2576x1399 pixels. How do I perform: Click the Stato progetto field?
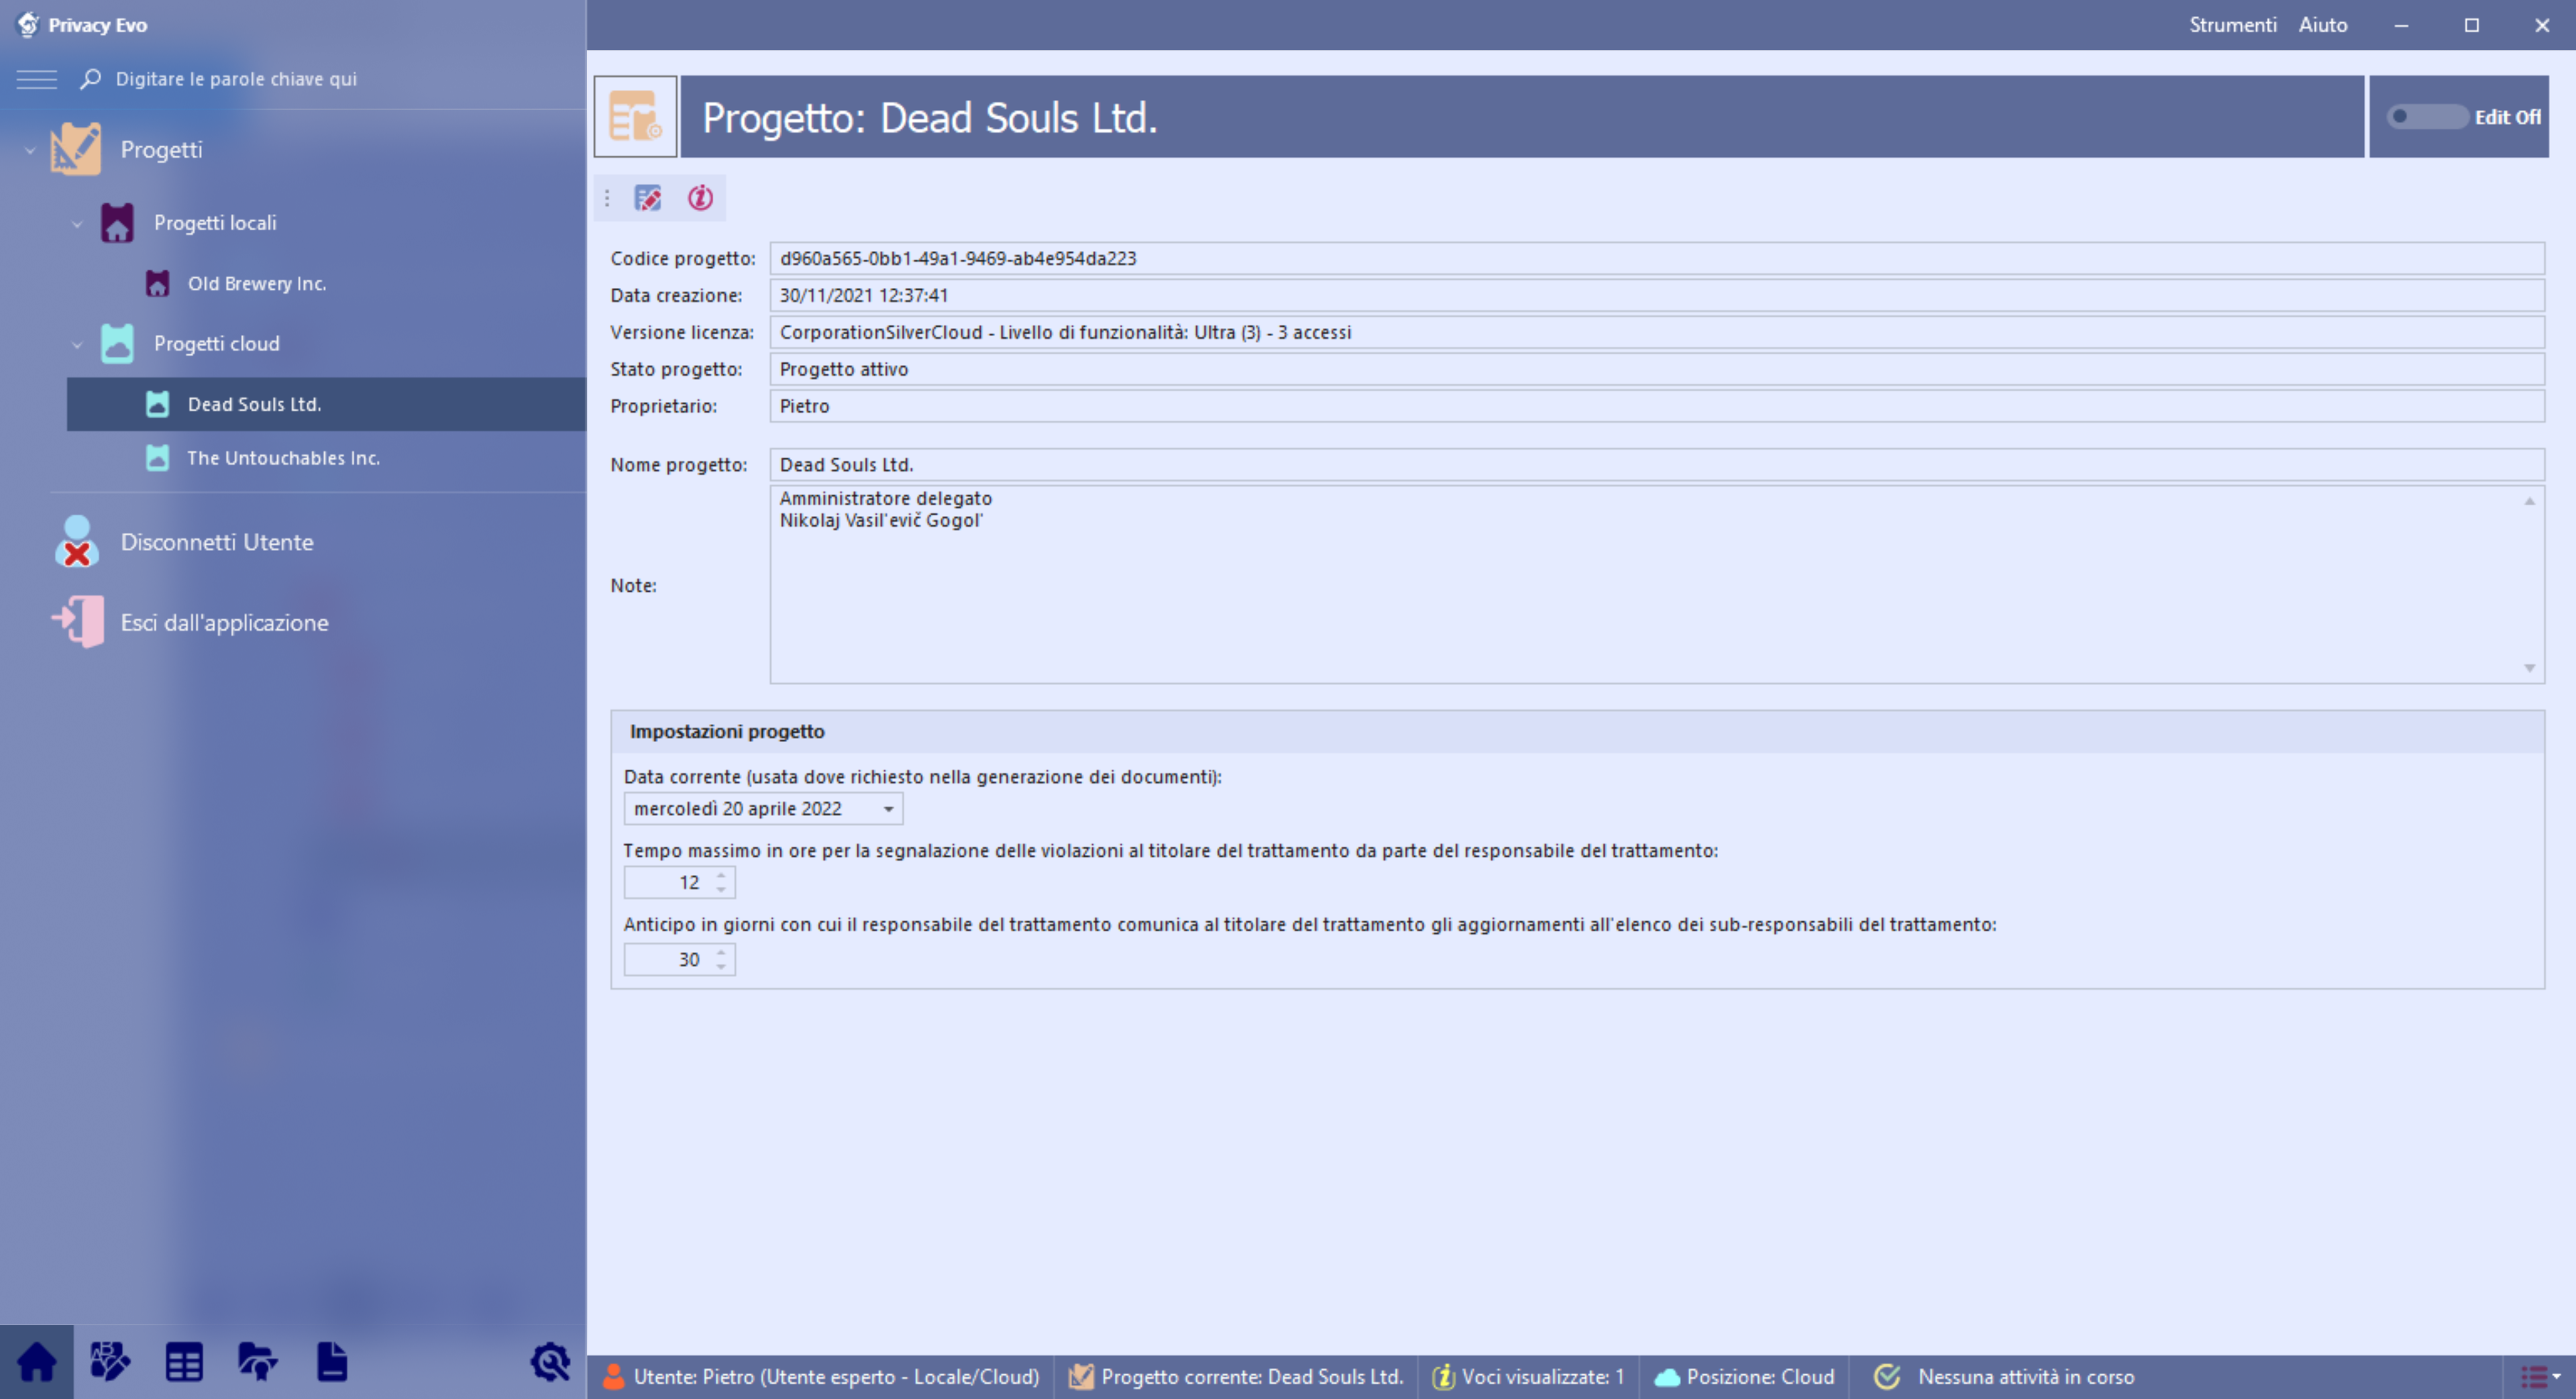[x=1657, y=369]
